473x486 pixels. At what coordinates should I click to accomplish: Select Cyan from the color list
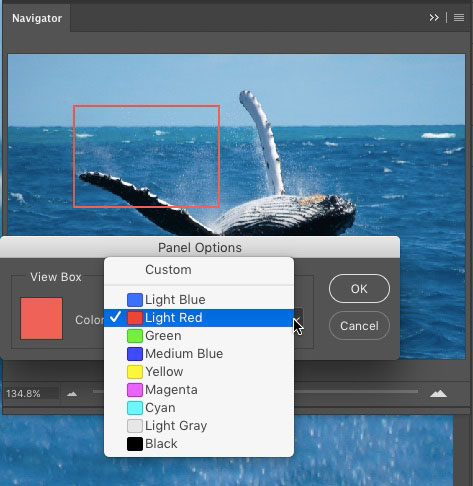[x=199, y=408]
